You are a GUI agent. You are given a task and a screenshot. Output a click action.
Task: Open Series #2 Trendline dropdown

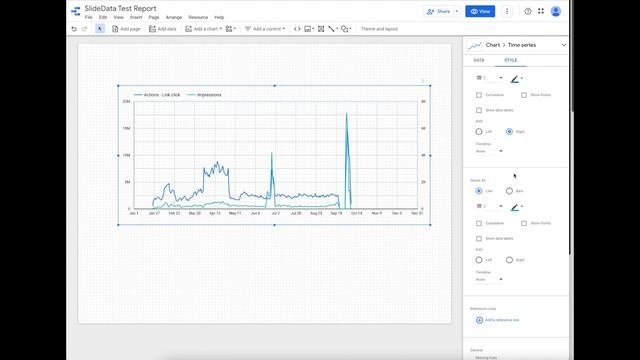point(489,280)
